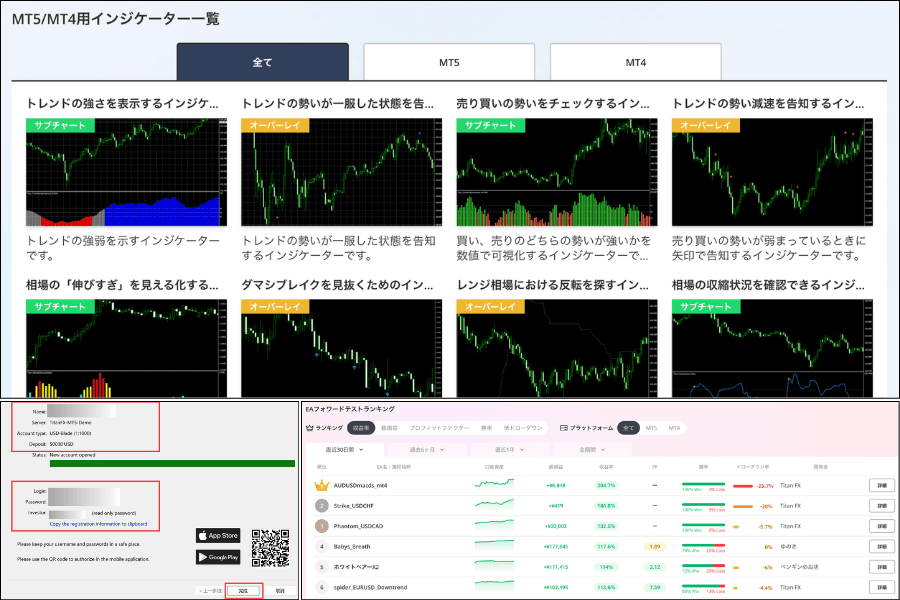Open 詳細 for the Babys_Breath row
Screen dimensions: 900x600
pyautogui.click(x=882, y=547)
